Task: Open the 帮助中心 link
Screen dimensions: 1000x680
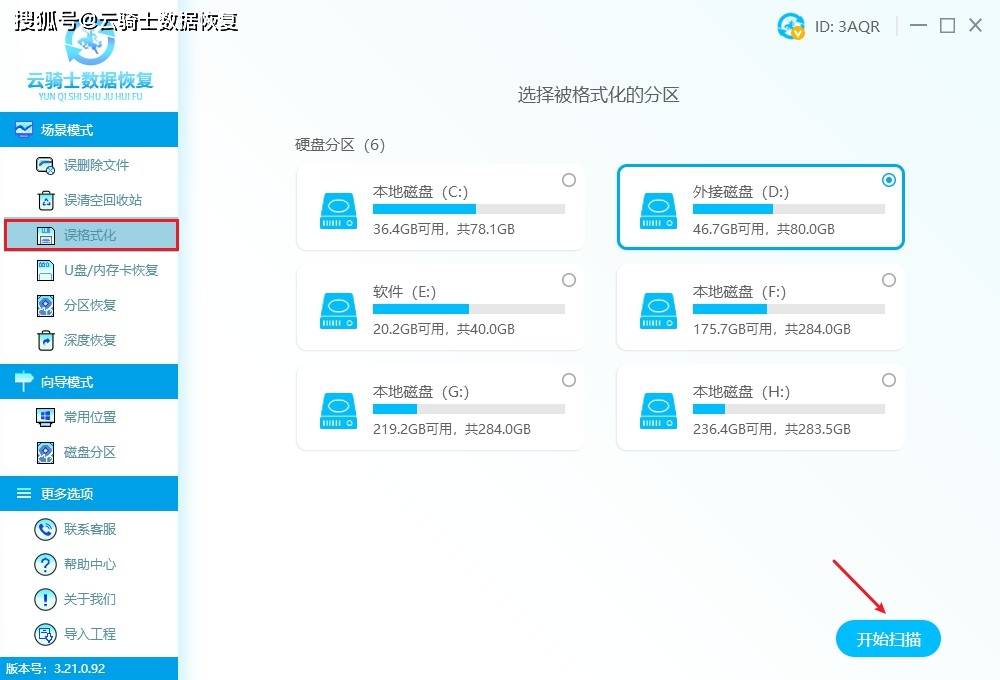Action: click(x=90, y=565)
